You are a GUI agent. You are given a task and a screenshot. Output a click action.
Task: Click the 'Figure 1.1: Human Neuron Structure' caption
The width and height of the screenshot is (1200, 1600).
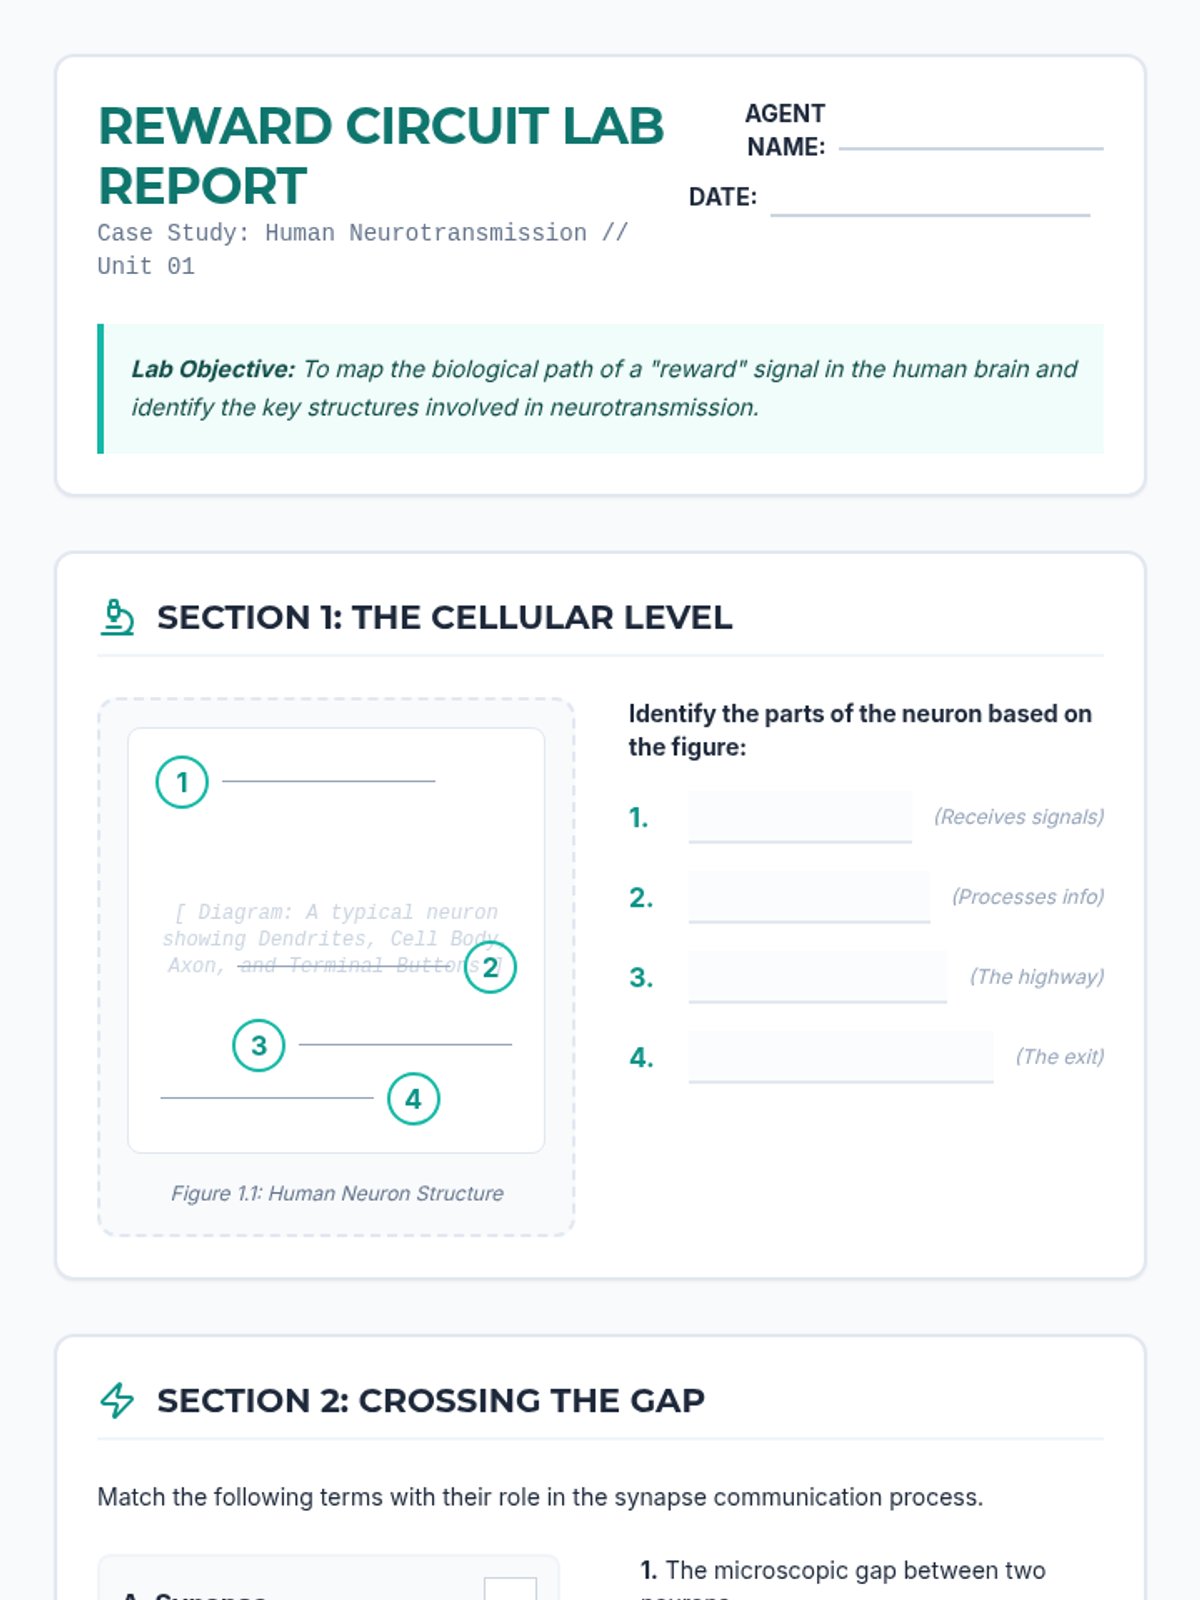337,1193
